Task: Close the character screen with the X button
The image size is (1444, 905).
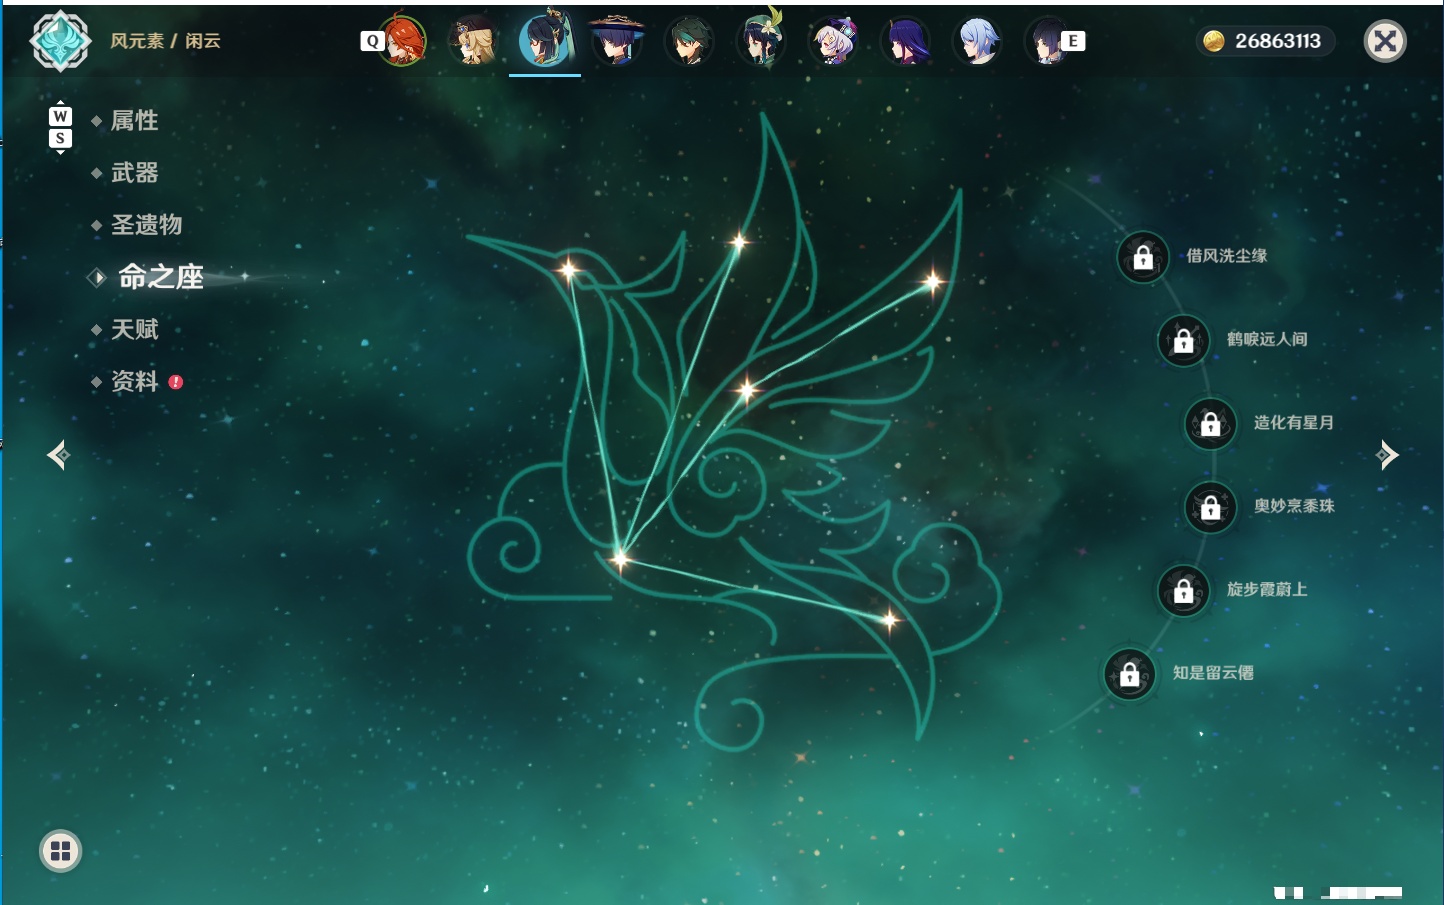Action: pyautogui.click(x=1385, y=41)
